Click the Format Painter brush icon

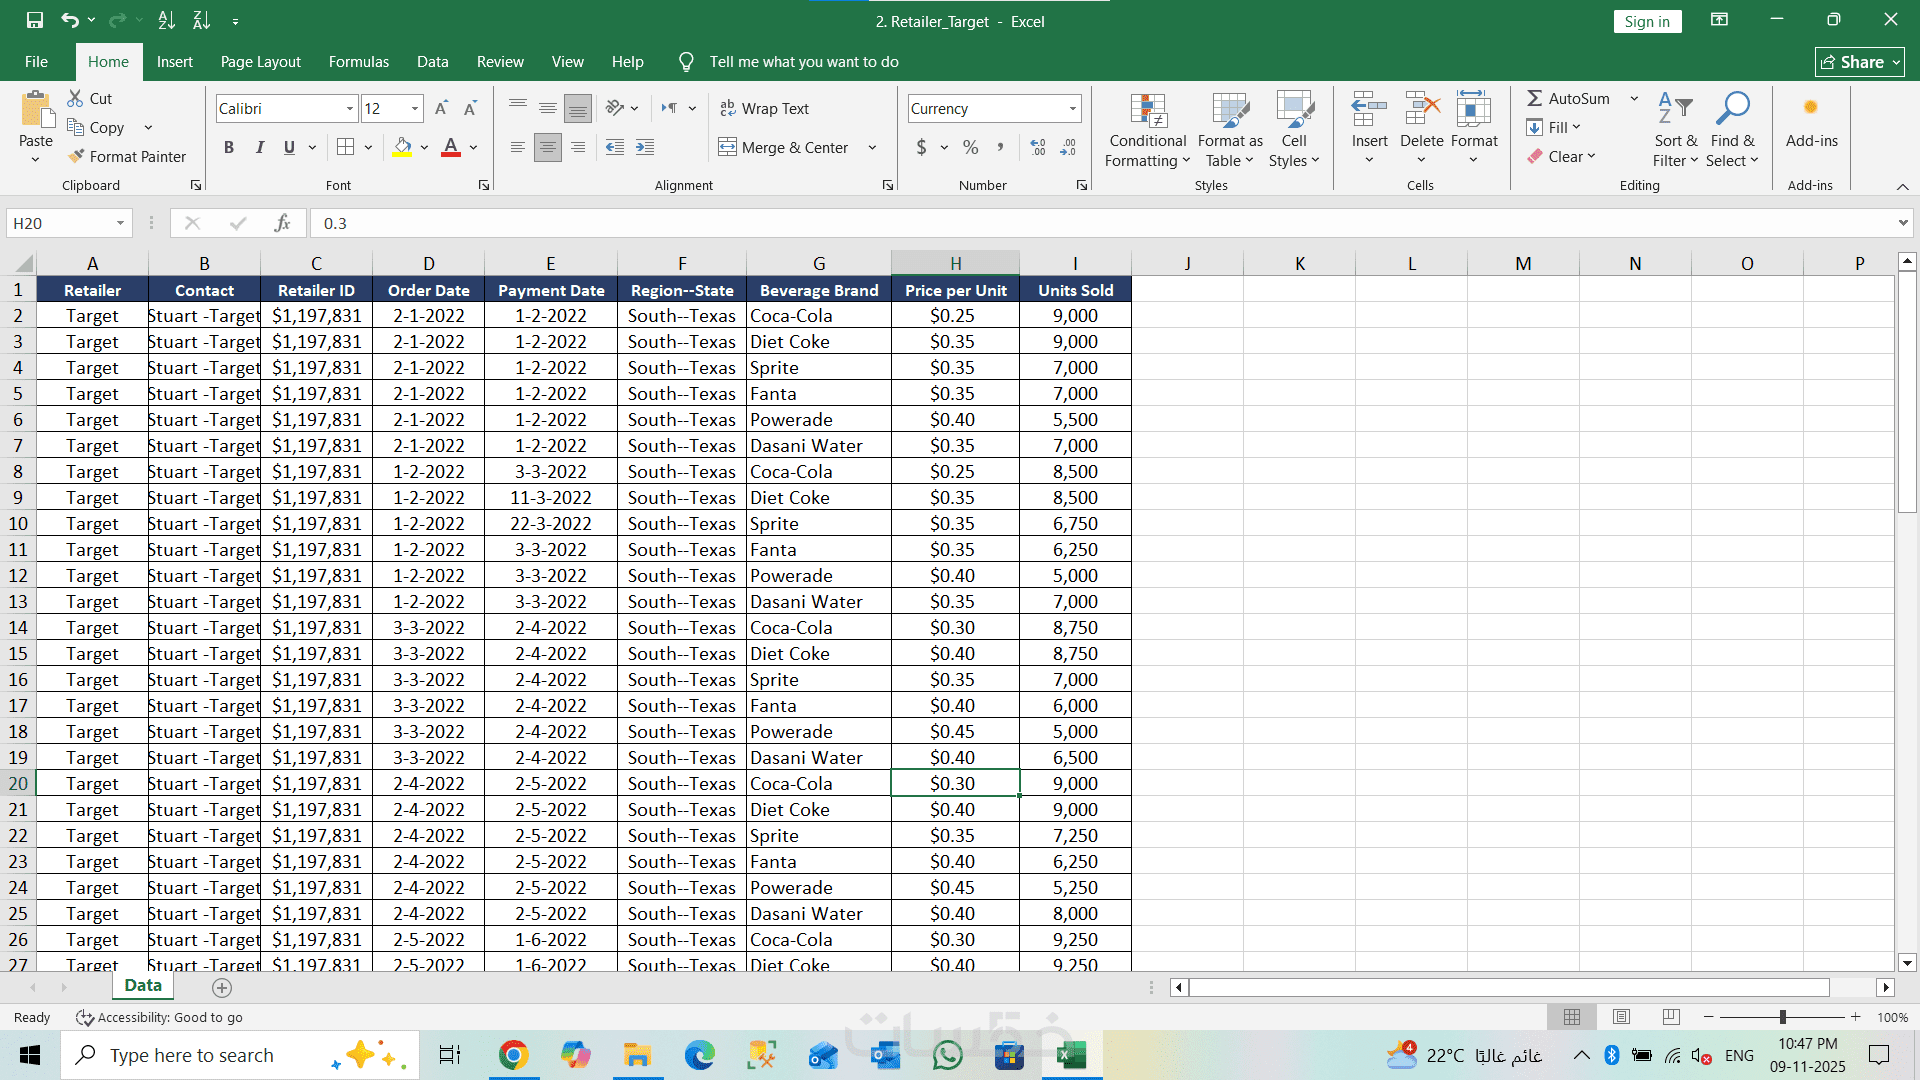click(76, 156)
